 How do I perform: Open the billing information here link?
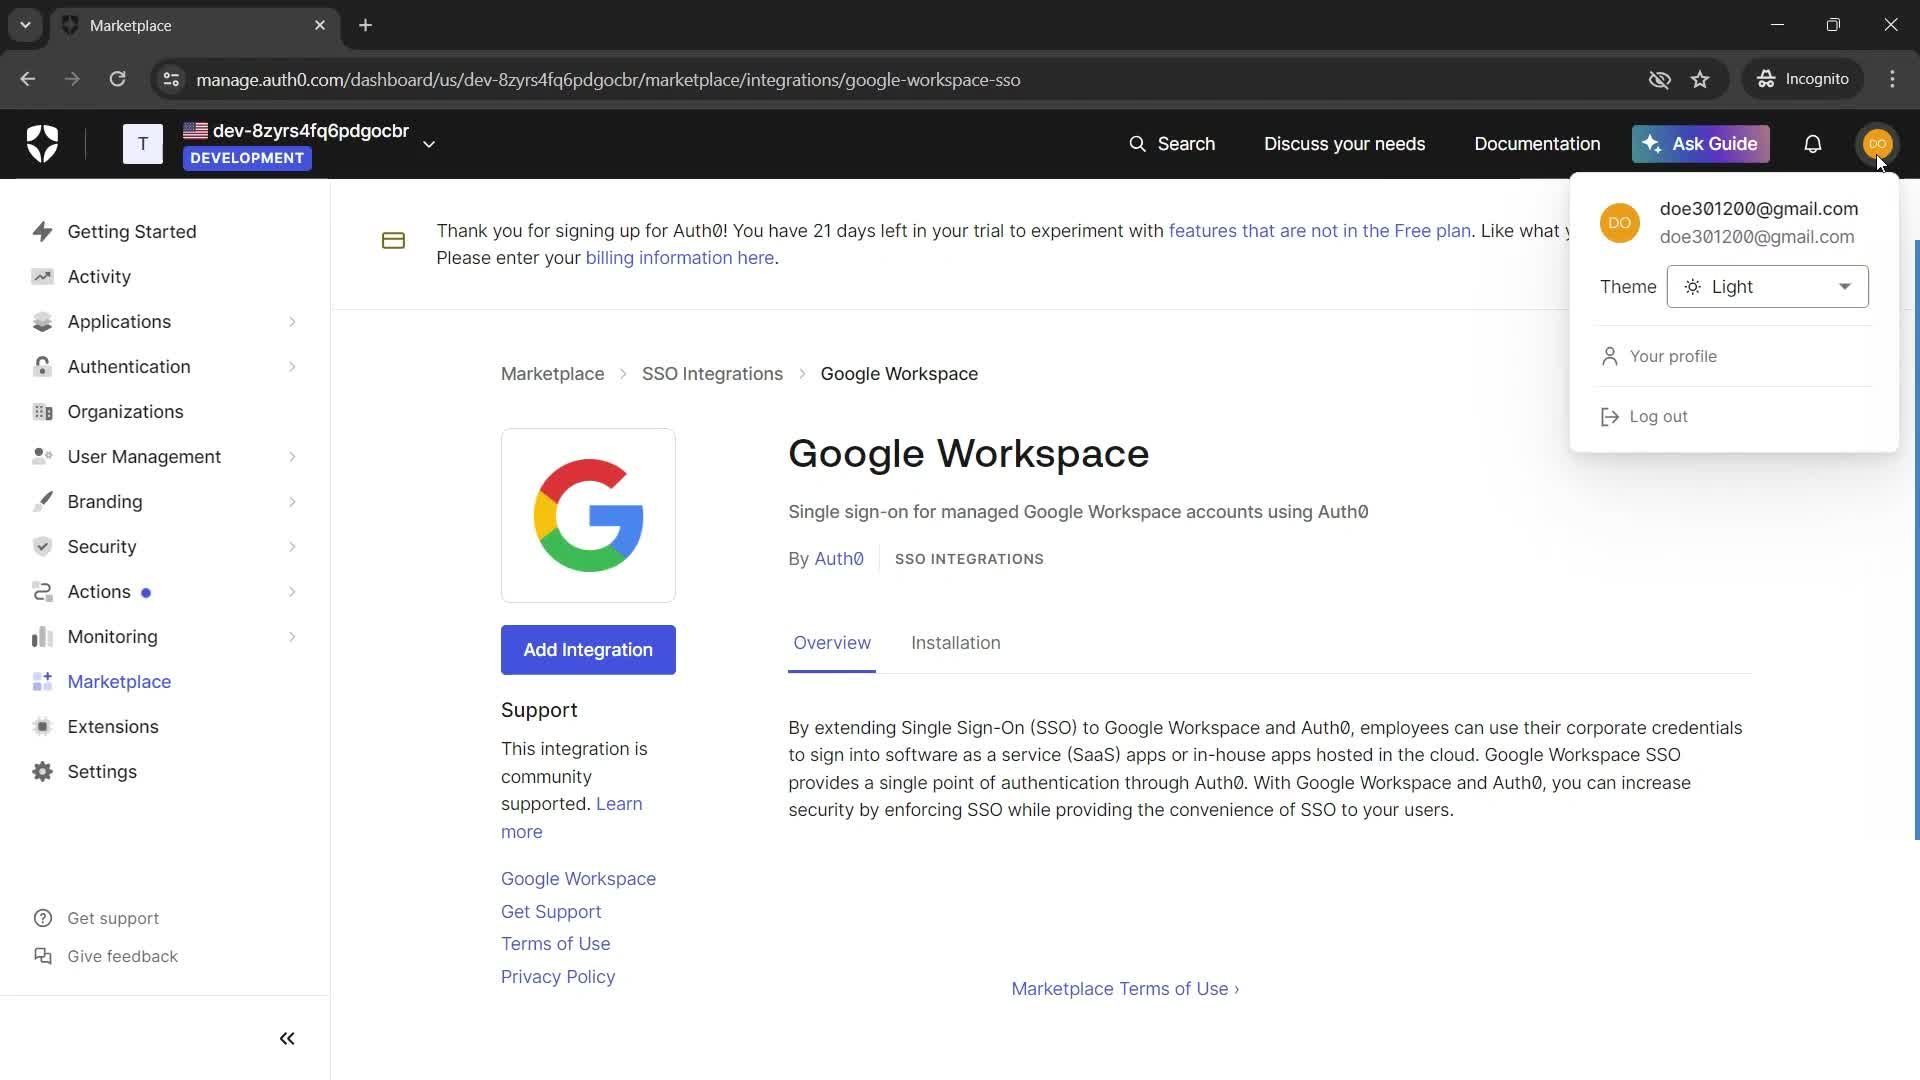(679, 258)
